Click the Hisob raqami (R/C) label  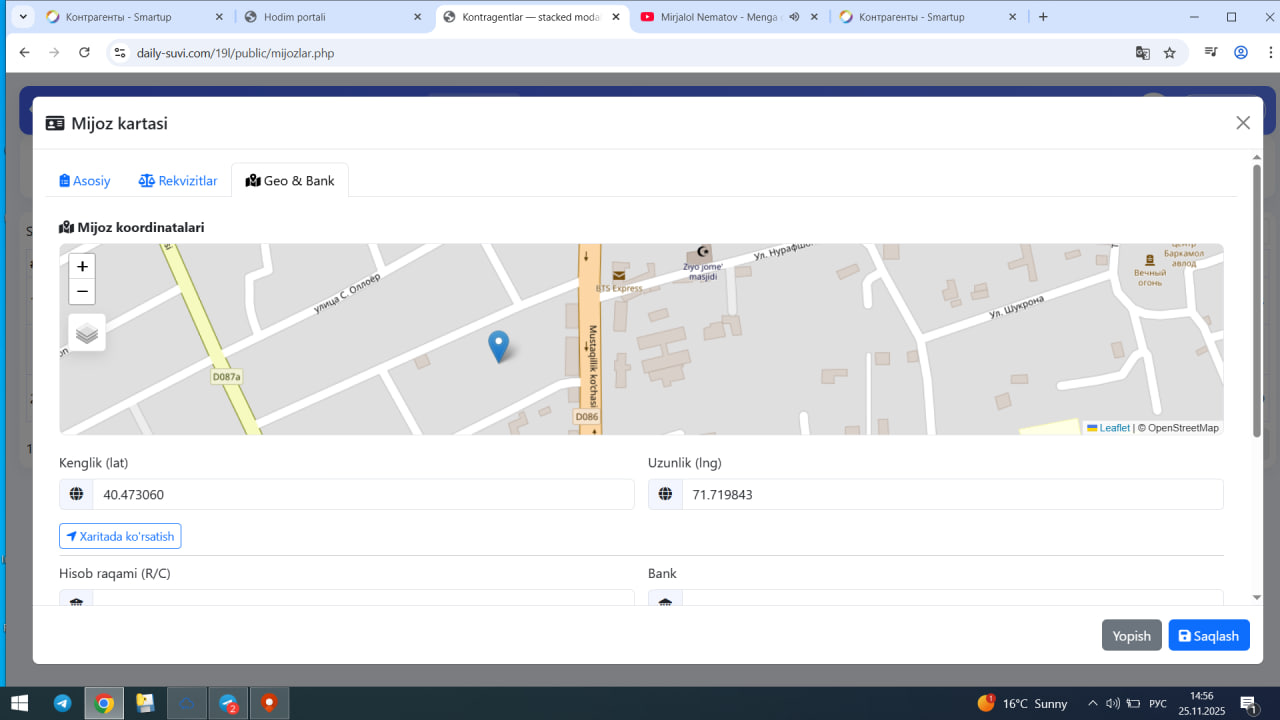click(114, 573)
